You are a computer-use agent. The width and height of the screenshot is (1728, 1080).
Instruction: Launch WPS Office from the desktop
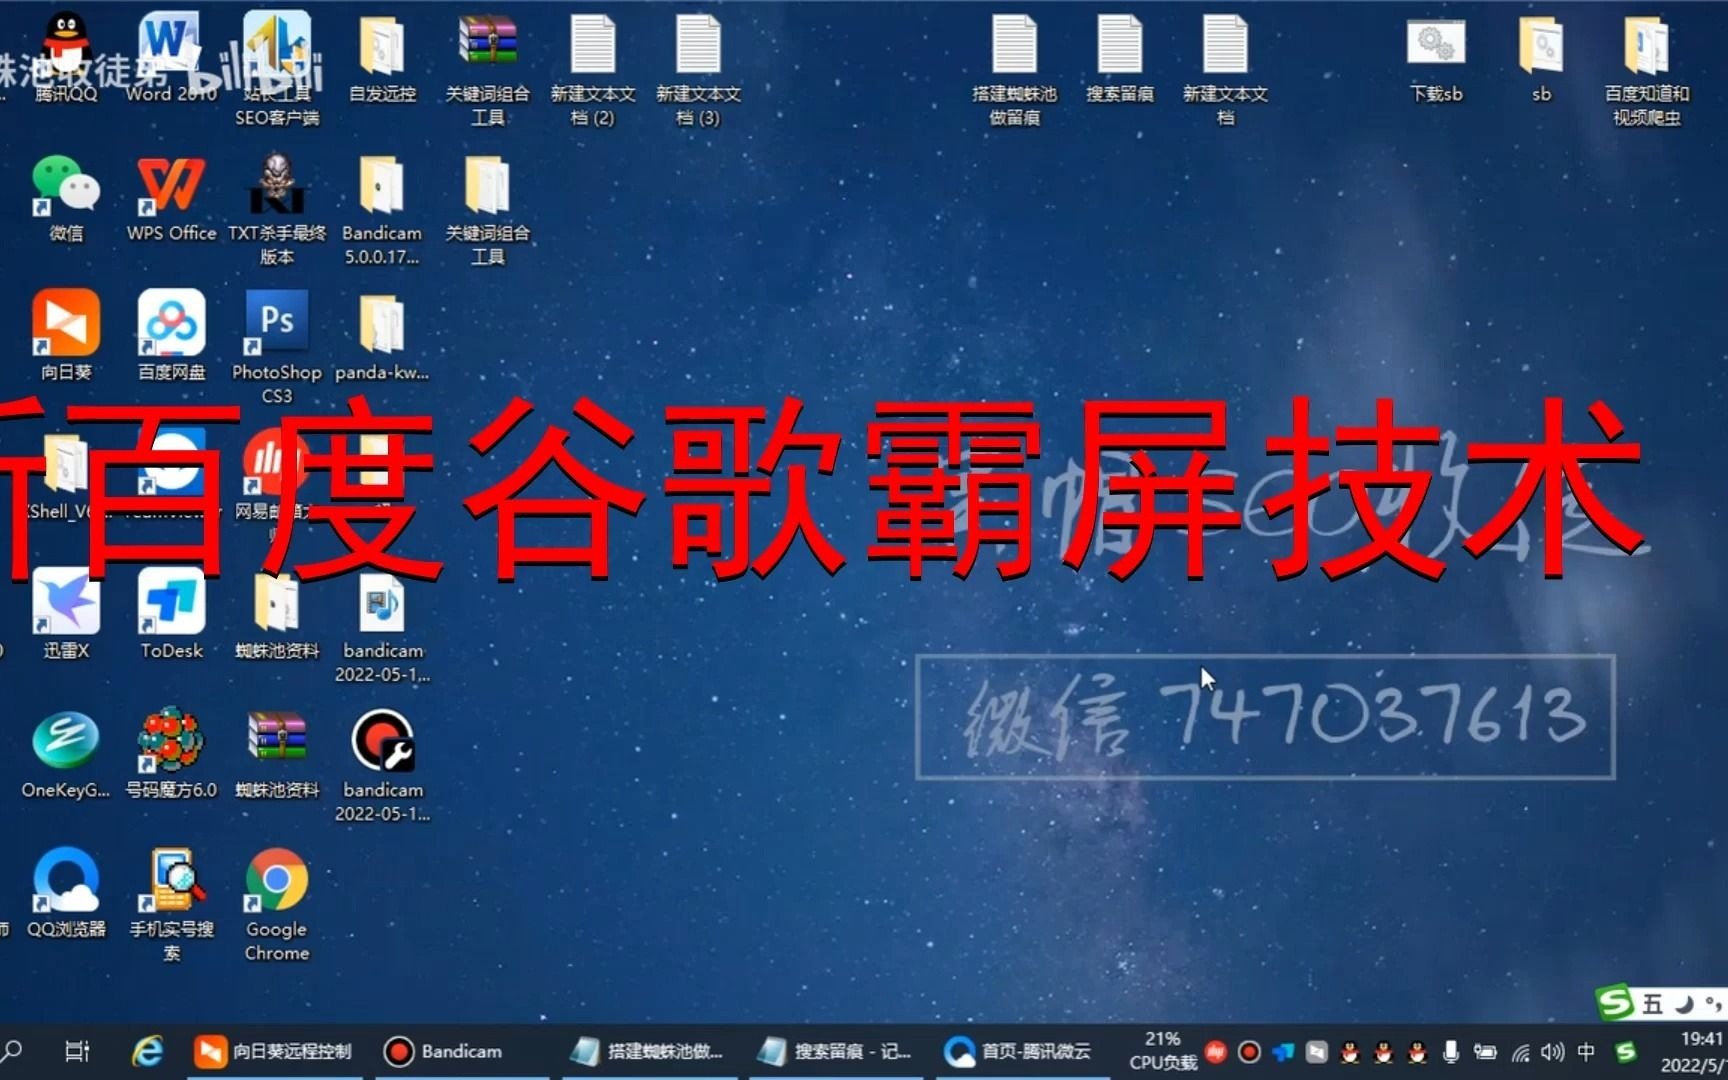tap(171, 197)
